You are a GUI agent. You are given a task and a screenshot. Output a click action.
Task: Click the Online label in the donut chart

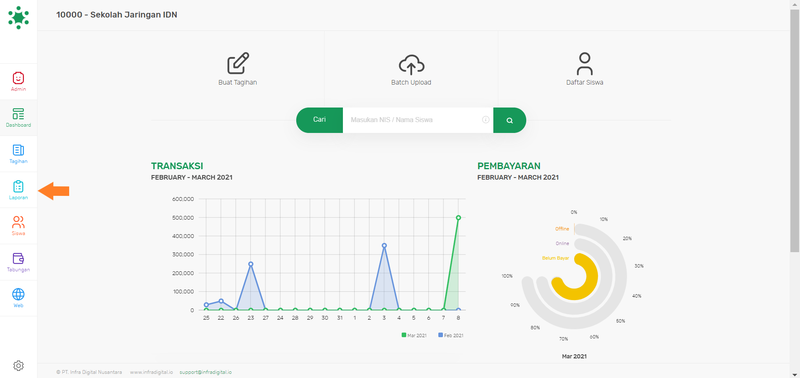pos(562,243)
